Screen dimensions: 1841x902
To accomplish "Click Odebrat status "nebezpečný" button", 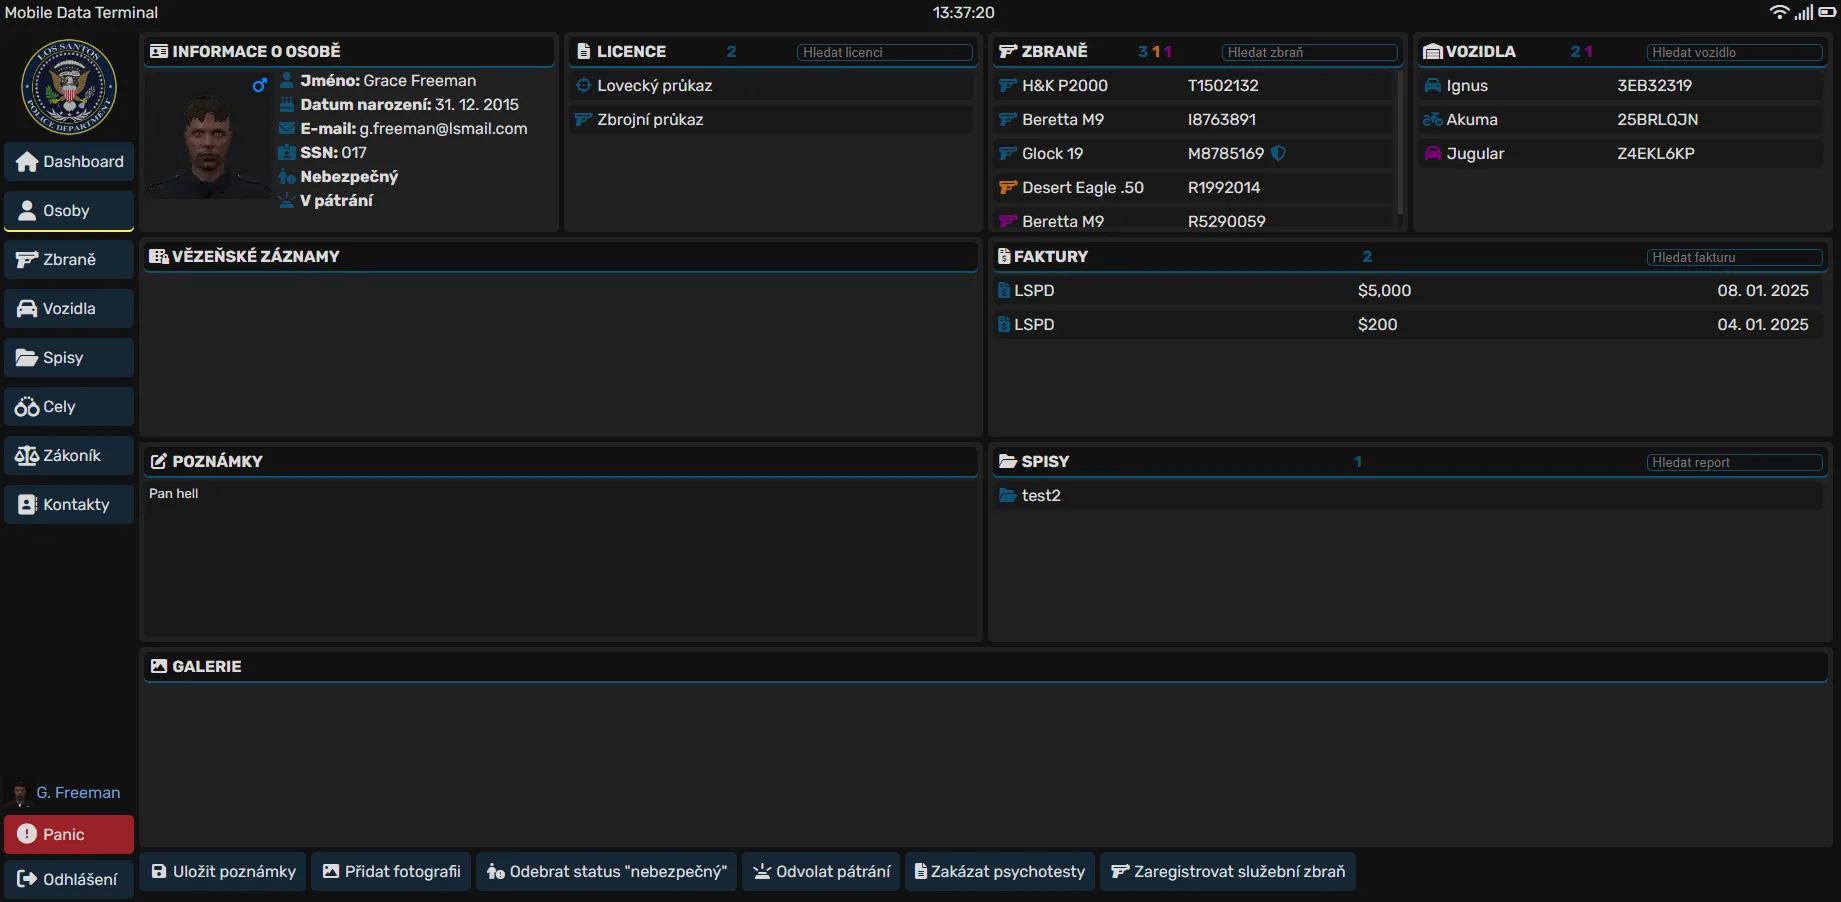I will coord(607,871).
